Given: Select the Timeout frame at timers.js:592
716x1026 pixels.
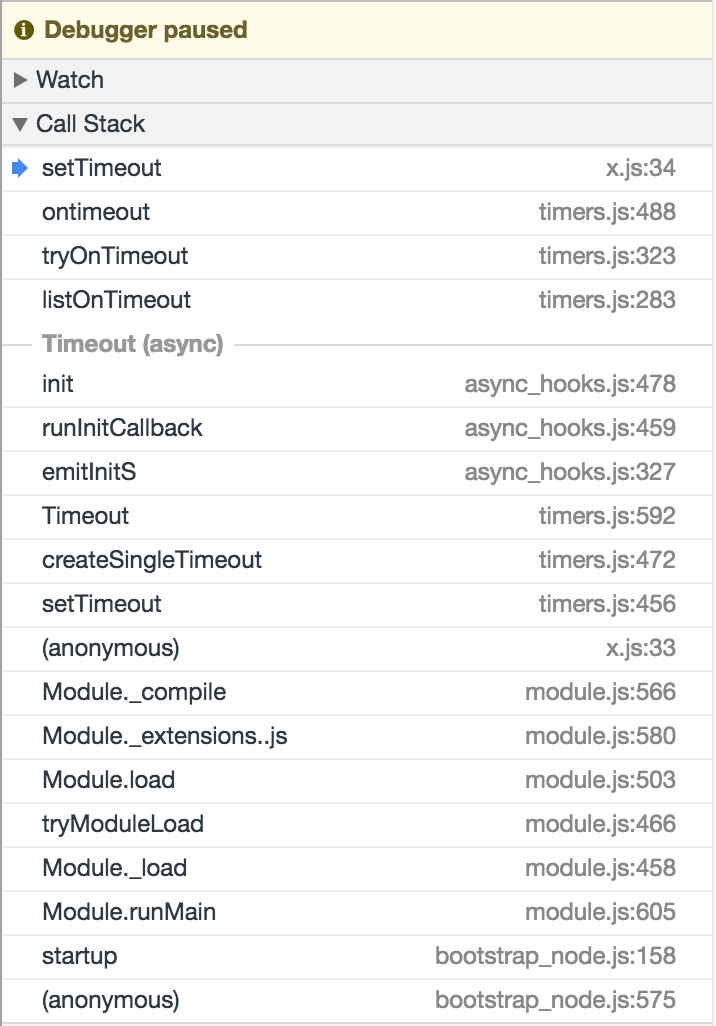Looking at the screenshot, I should click(357, 516).
